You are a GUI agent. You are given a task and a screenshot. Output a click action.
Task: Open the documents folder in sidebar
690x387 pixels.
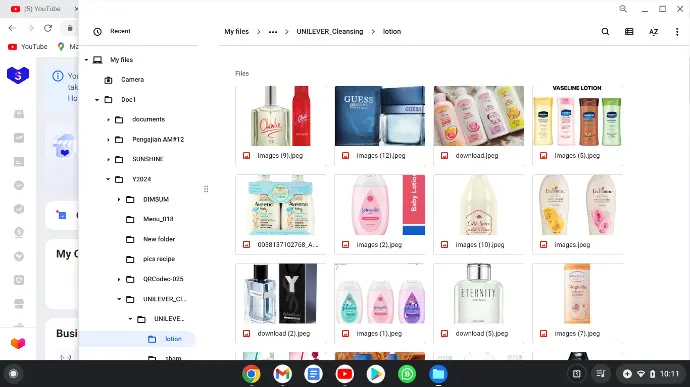148,120
